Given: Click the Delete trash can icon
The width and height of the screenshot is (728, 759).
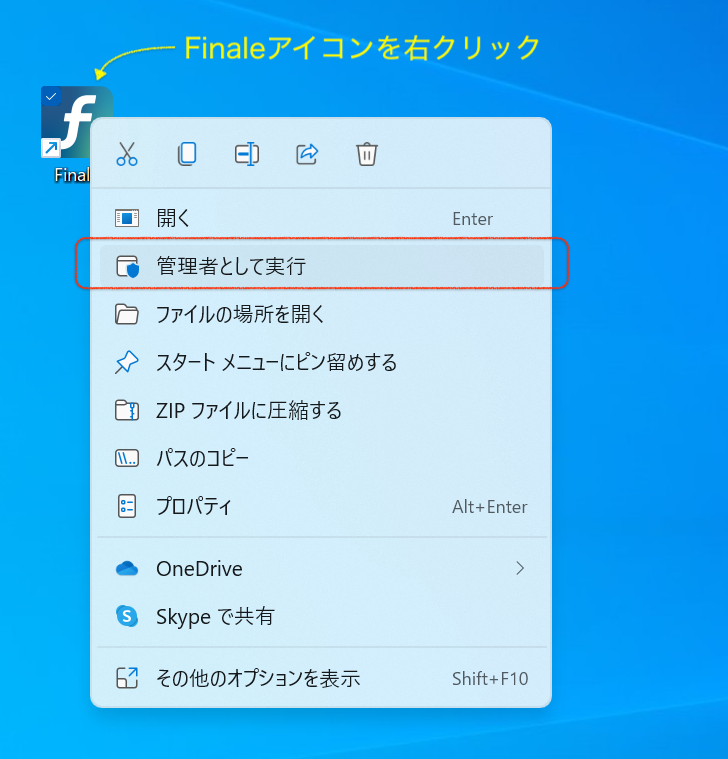Looking at the screenshot, I should 367,154.
